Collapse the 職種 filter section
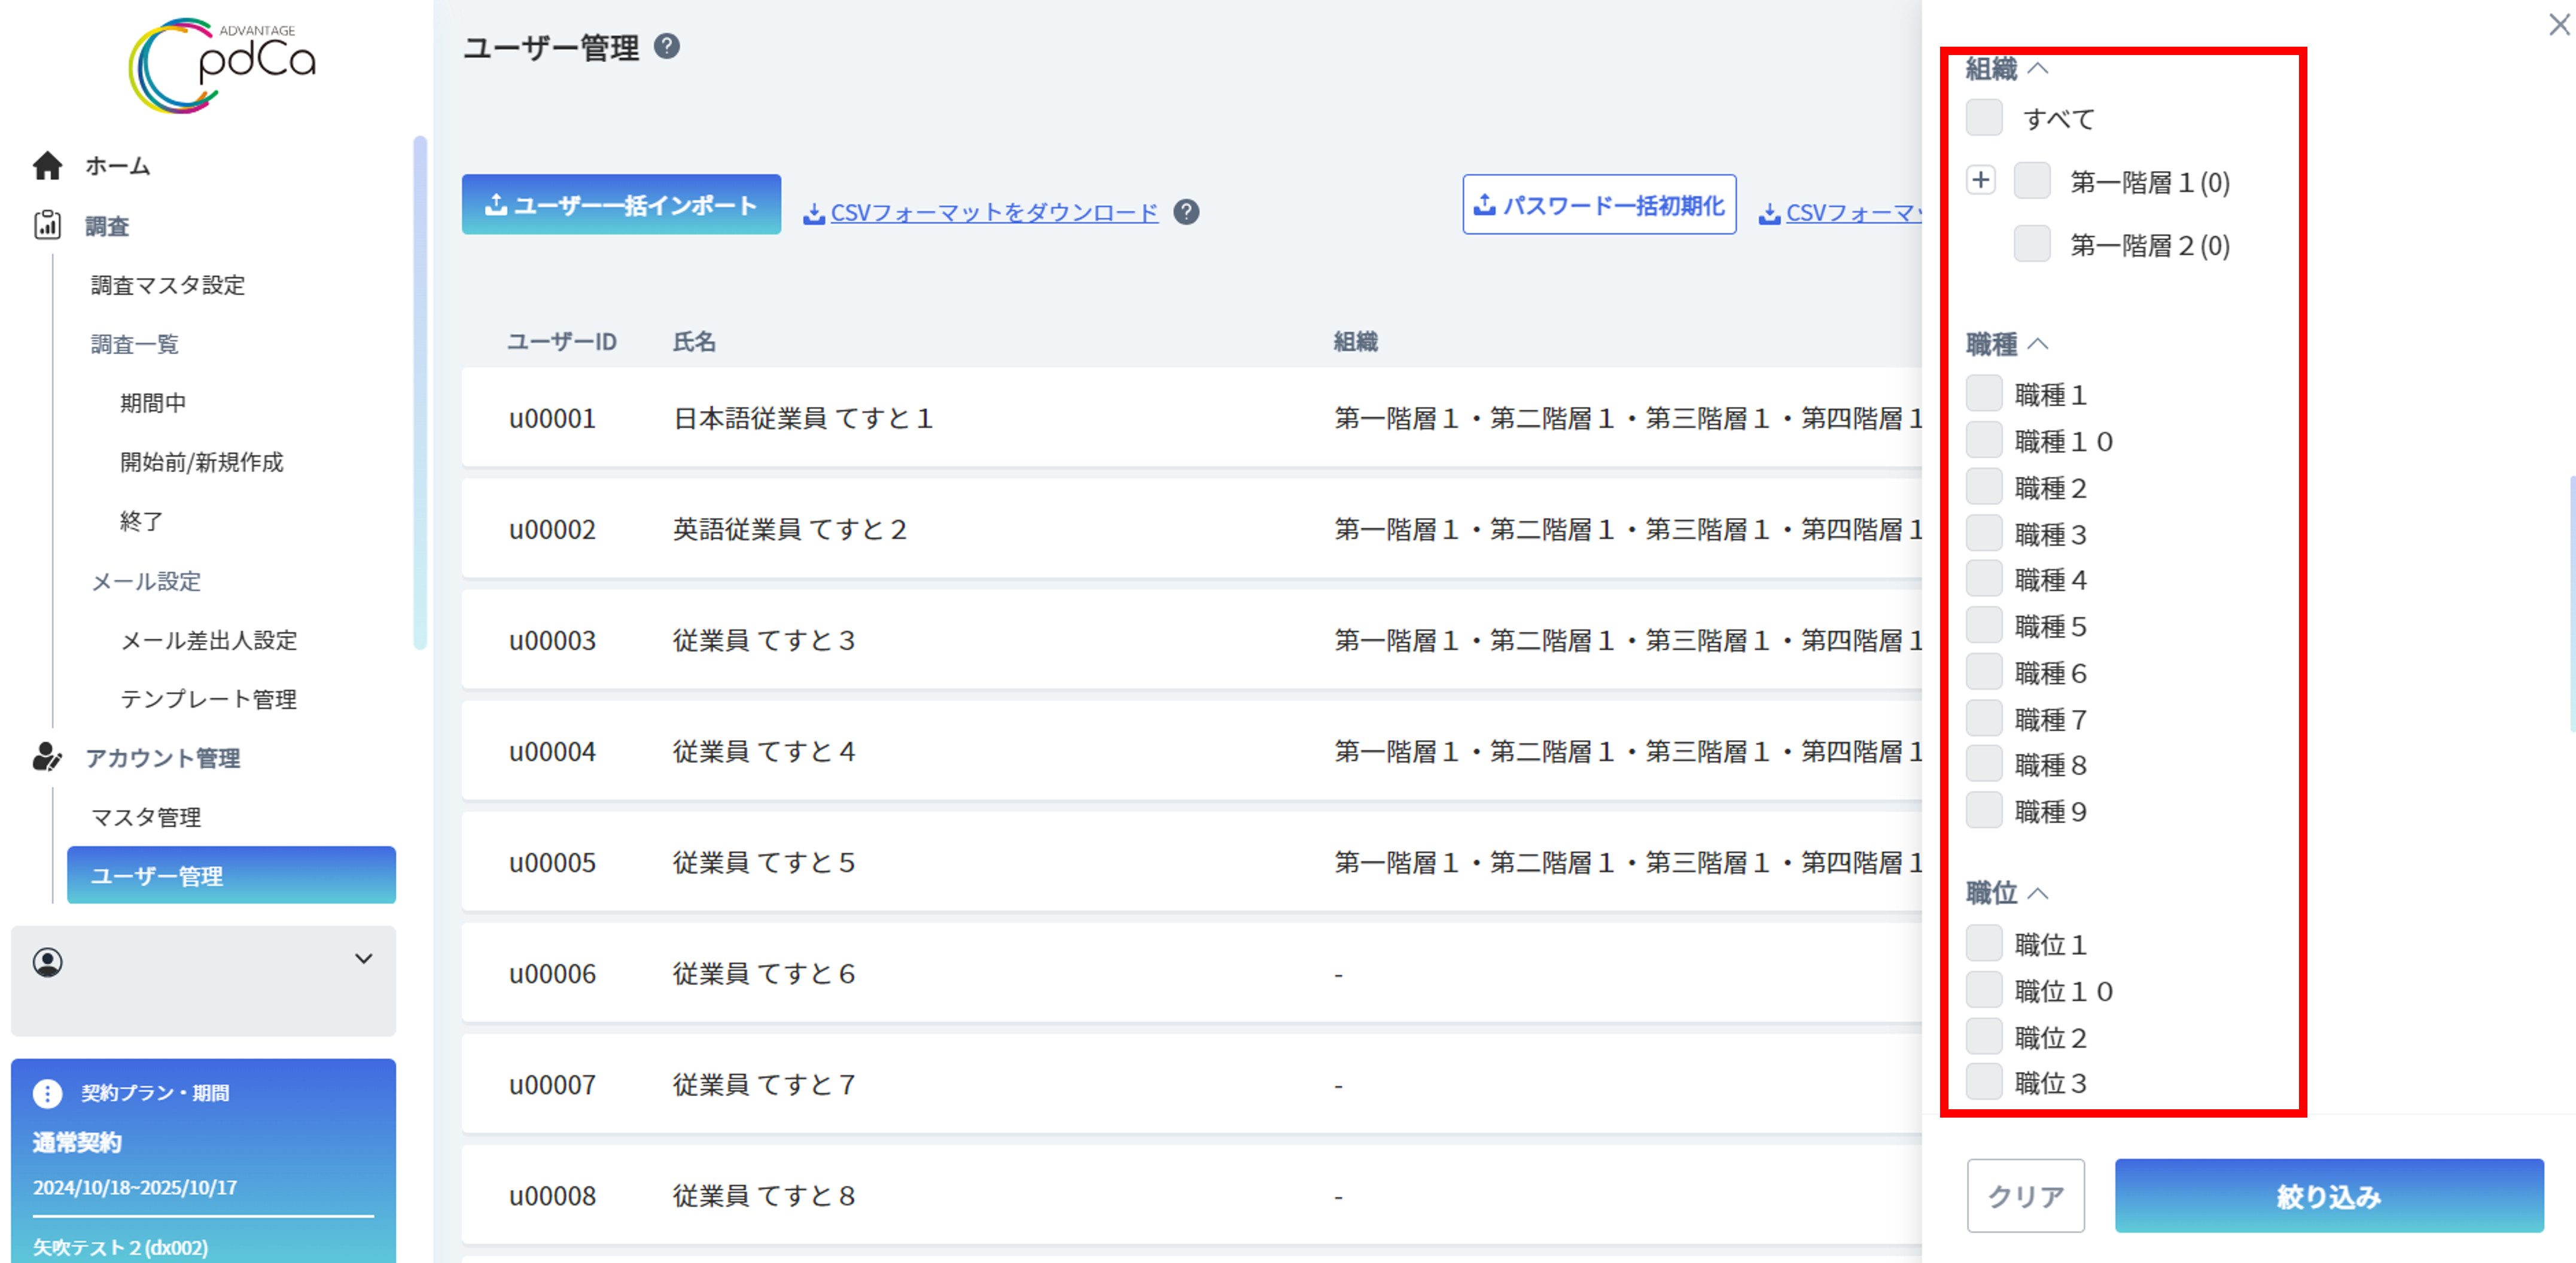 (2038, 344)
